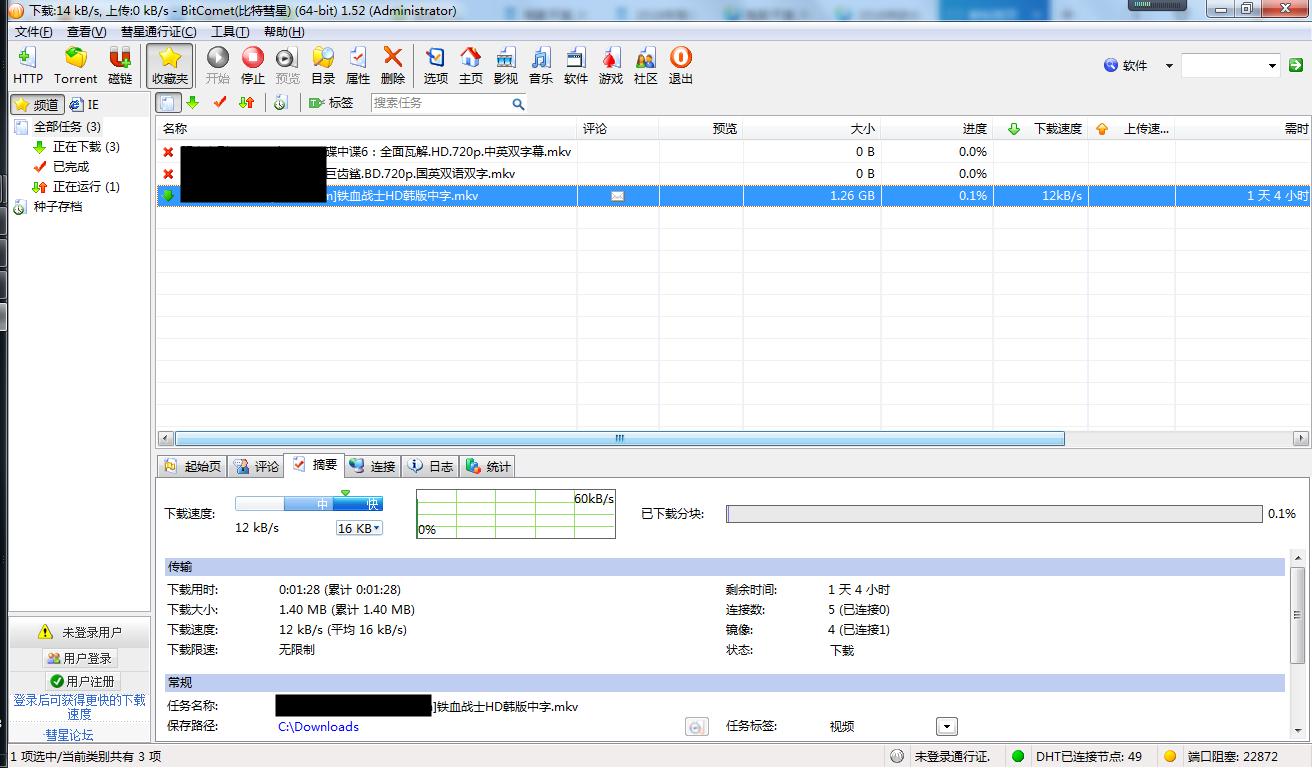Open the 16 KB speed unit dropdown
The width and height of the screenshot is (1312, 768).
[358, 528]
